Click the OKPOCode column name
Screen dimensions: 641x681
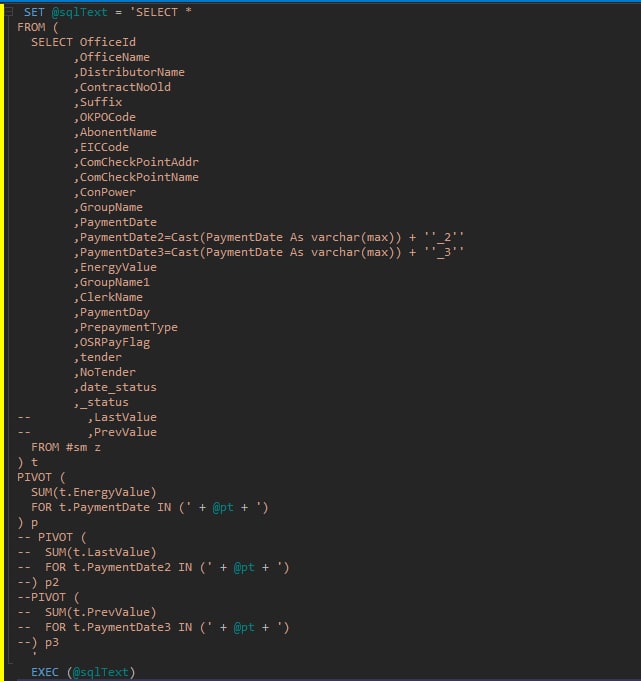click(108, 117)
